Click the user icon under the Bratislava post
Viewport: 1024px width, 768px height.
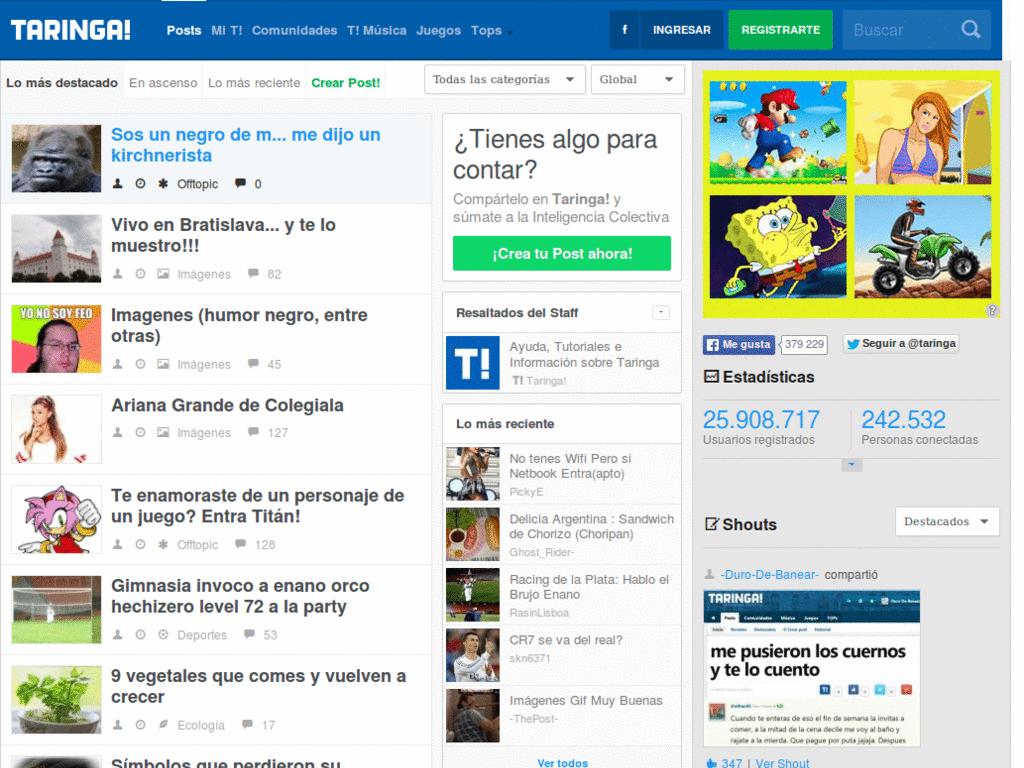tap(118, 274)
